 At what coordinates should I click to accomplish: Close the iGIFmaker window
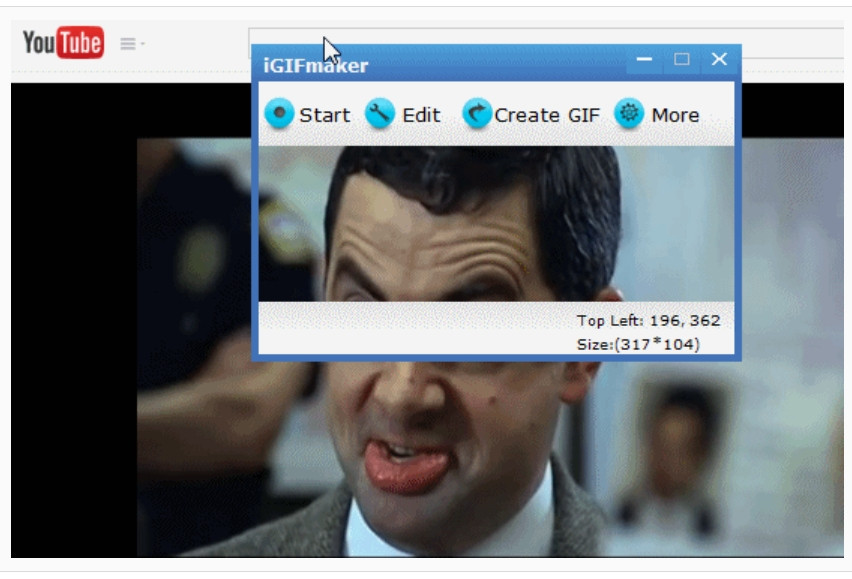pos(719,59)
